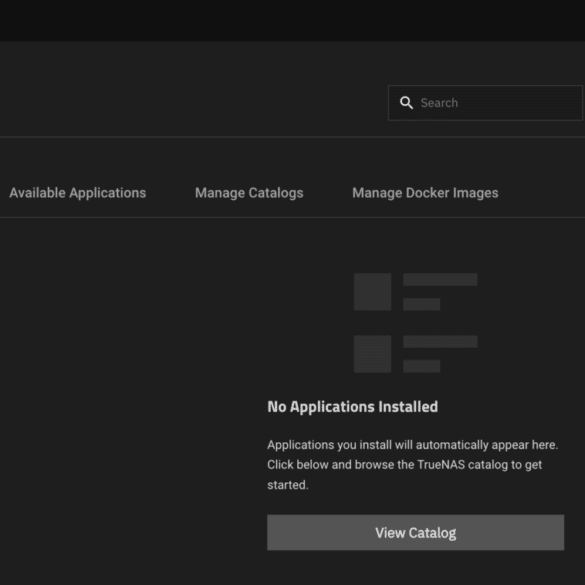Viewport: 585px width, 585px height.
Task: Open the Manage Catalogs tab
Action: coord(249,193)
